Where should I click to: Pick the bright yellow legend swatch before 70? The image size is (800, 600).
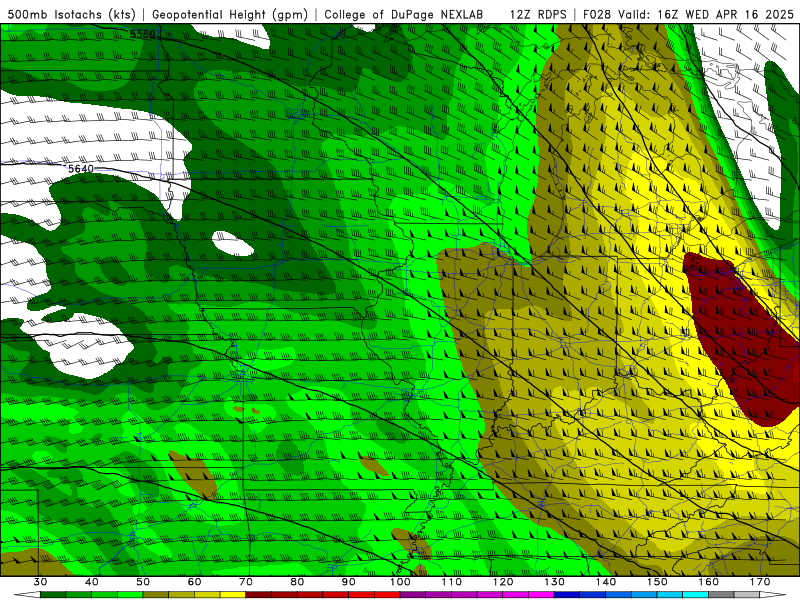[233, 595]
